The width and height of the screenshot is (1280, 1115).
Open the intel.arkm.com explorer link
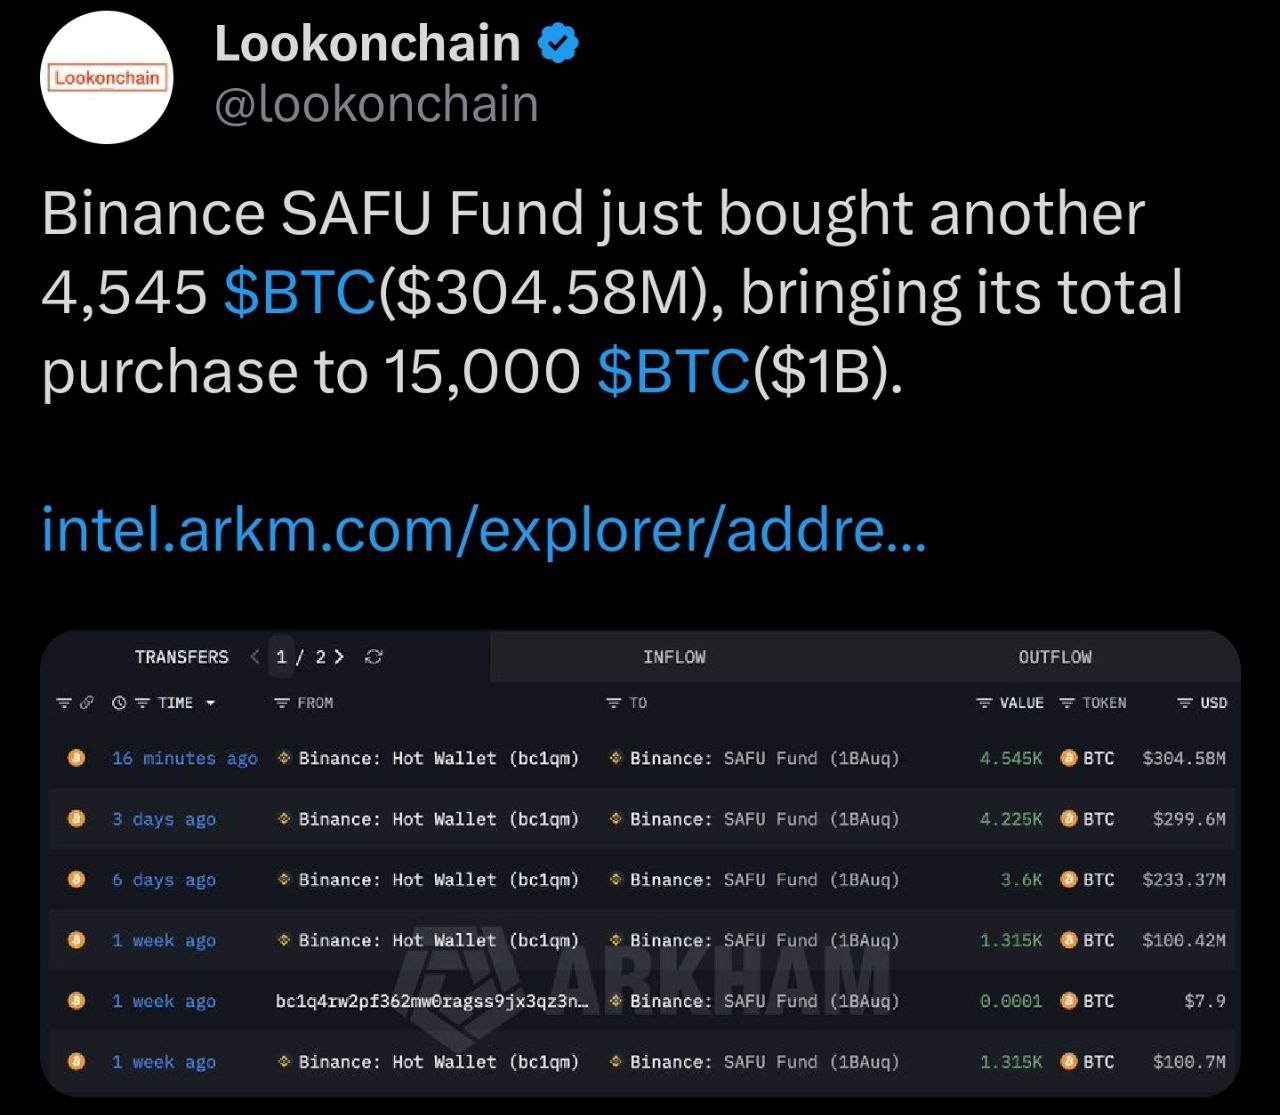click(484, 531)
